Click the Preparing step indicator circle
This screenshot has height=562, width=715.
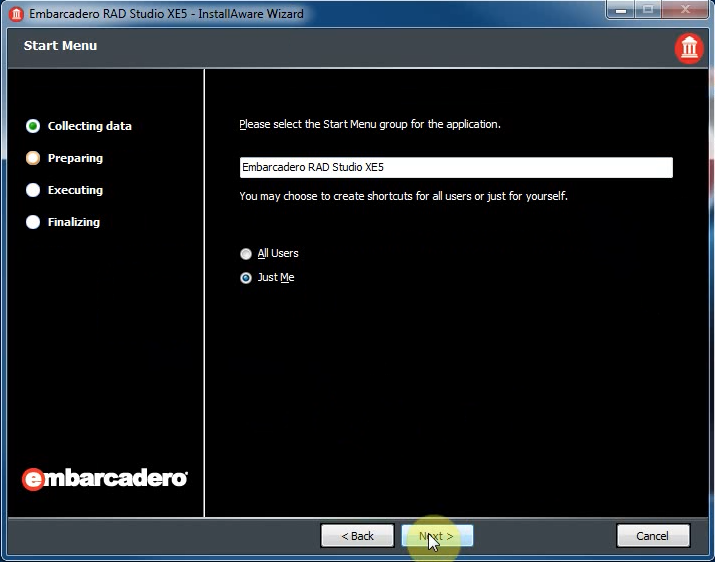tap(33, 158)
